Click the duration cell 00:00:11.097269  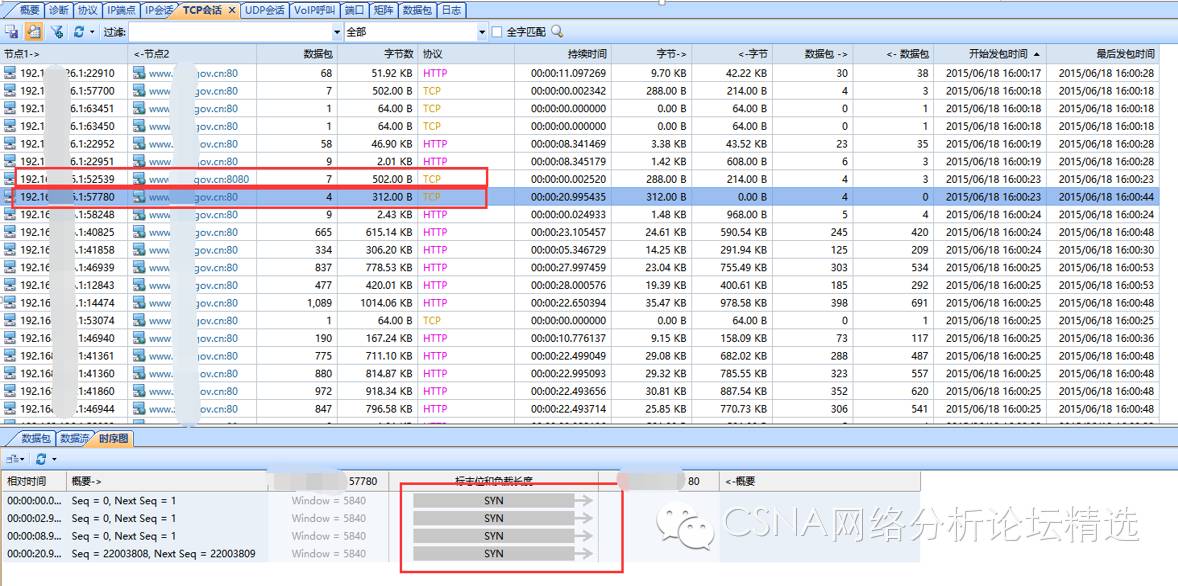pyautogui.click(x=568, y=73)
